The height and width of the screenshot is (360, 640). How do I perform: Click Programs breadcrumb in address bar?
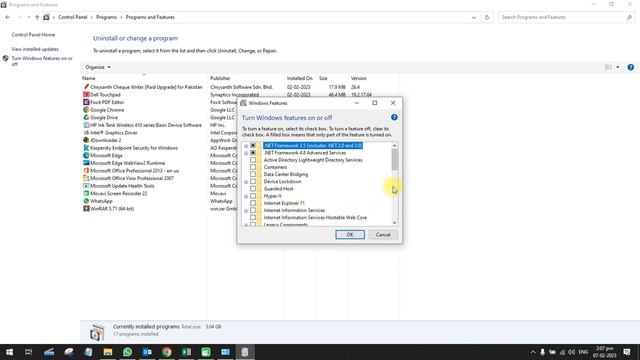(107, 17)
